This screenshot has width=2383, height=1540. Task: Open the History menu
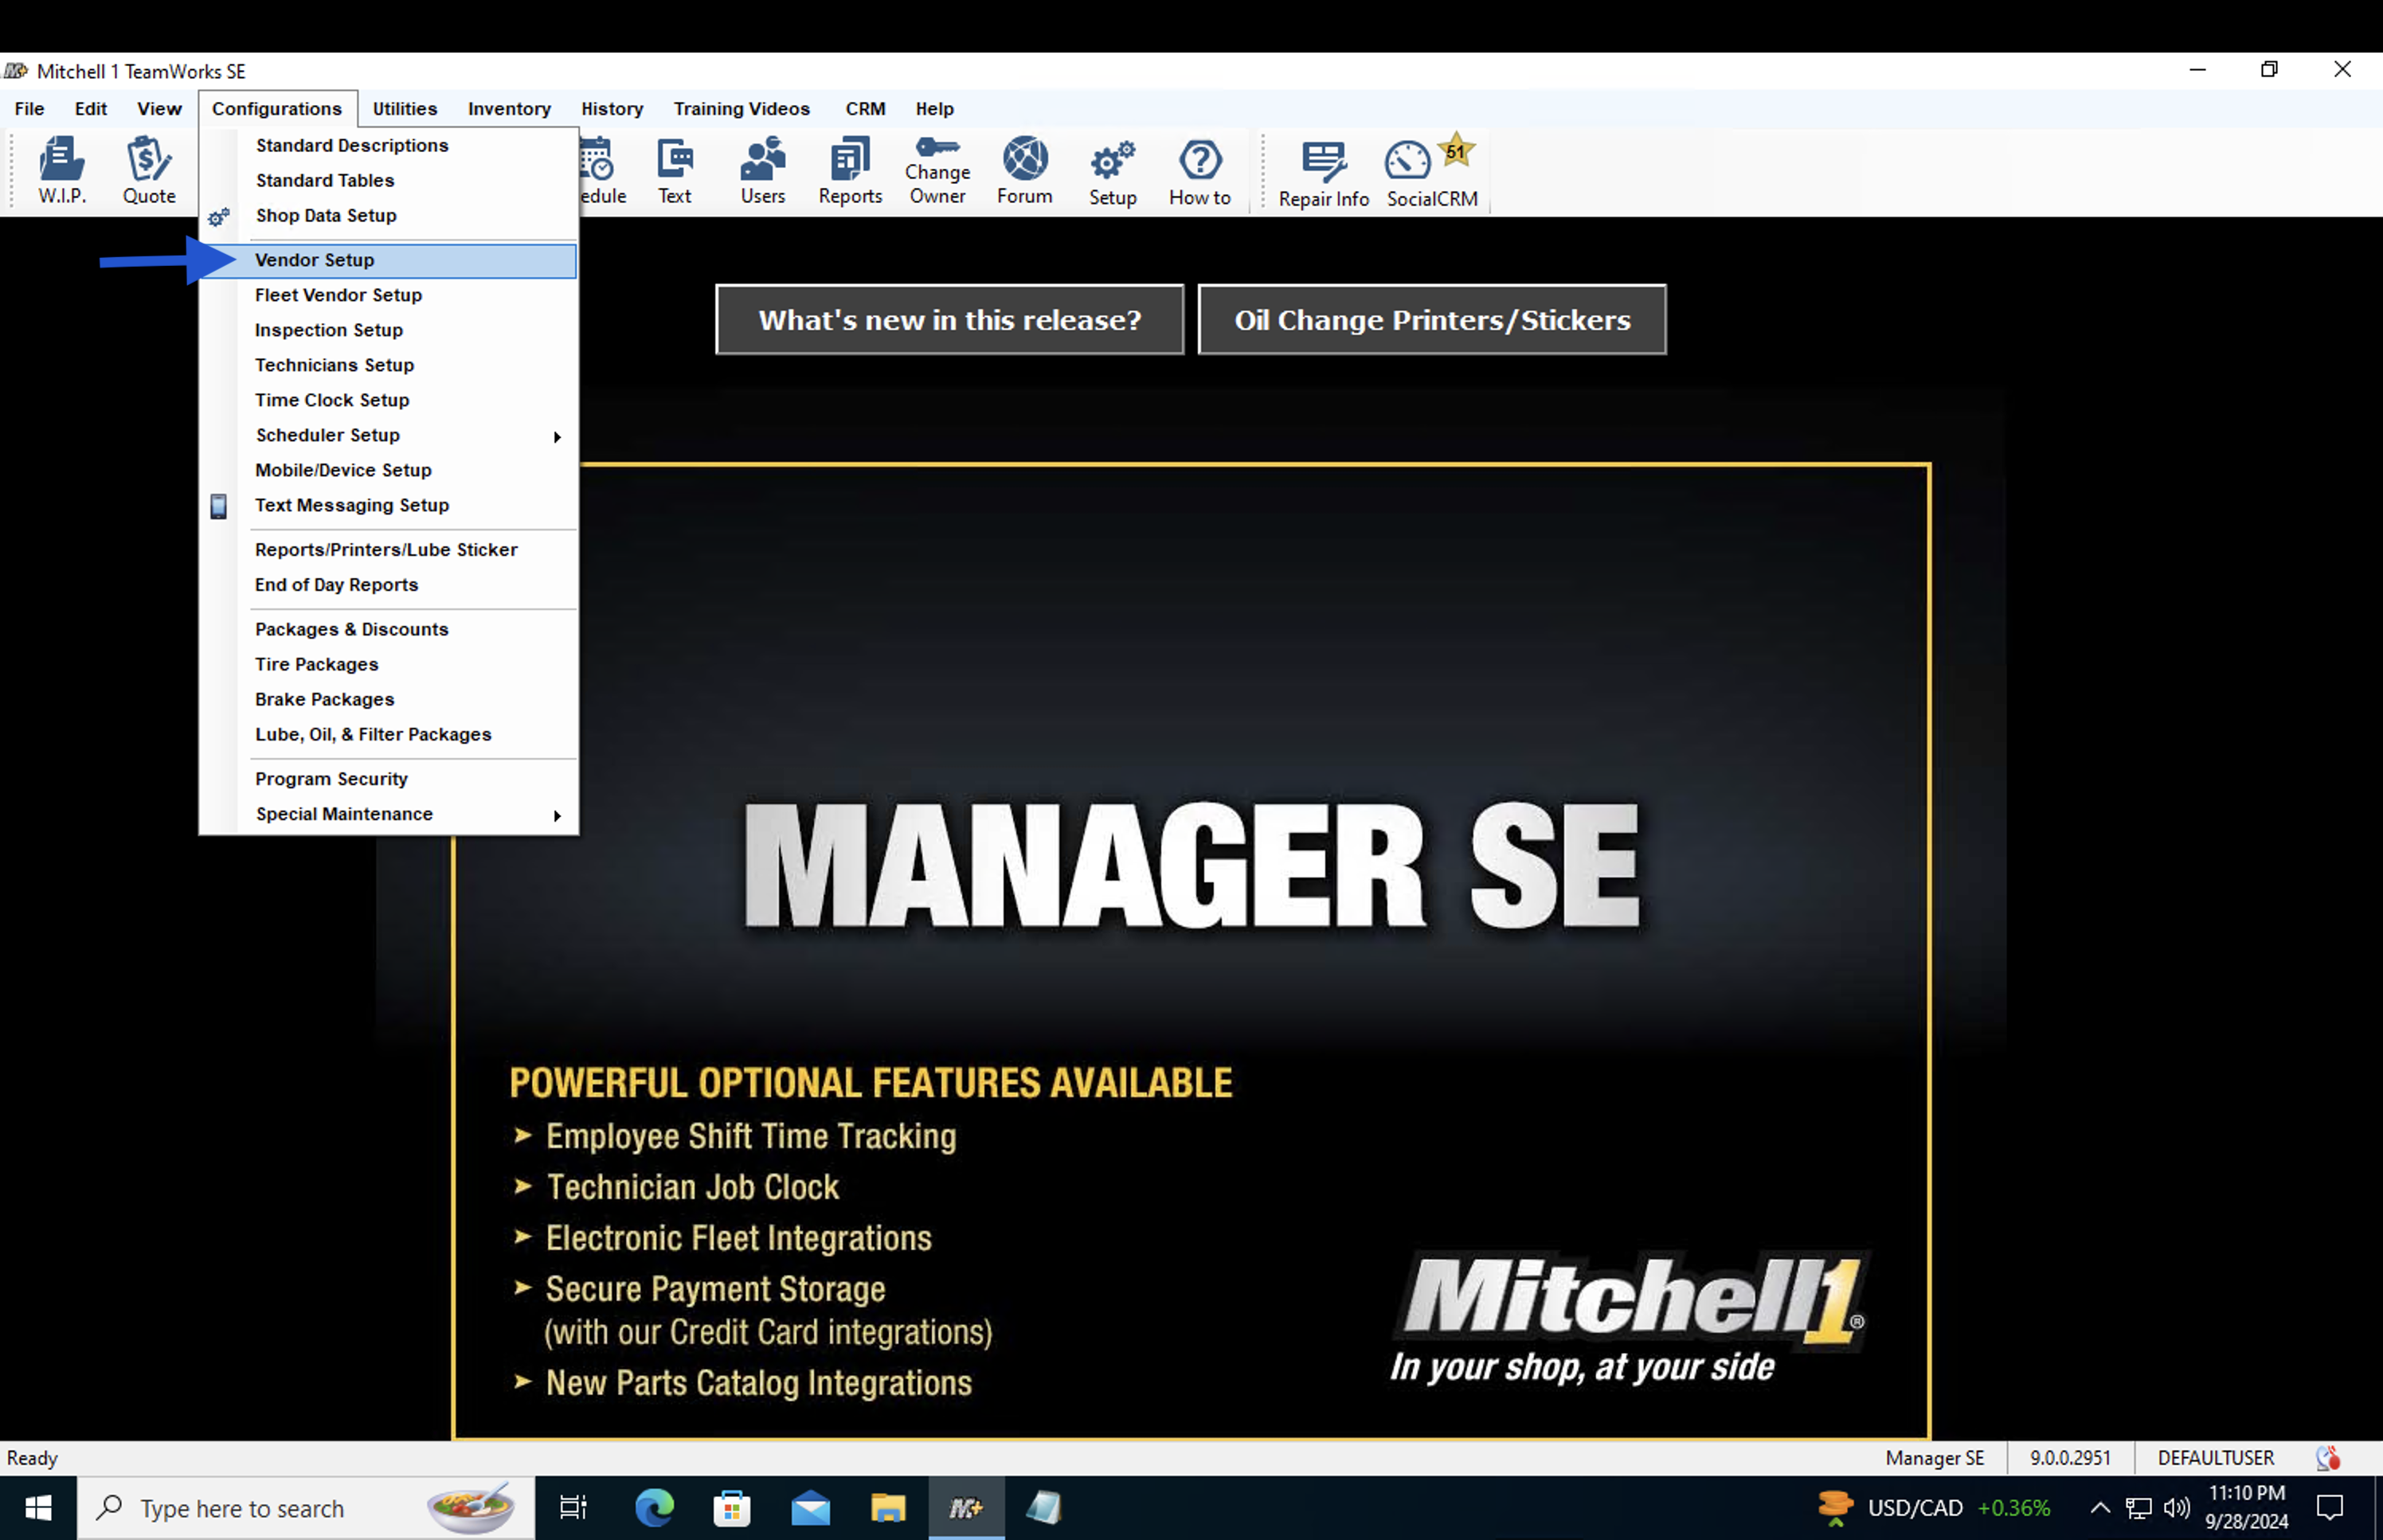[612, 108]
